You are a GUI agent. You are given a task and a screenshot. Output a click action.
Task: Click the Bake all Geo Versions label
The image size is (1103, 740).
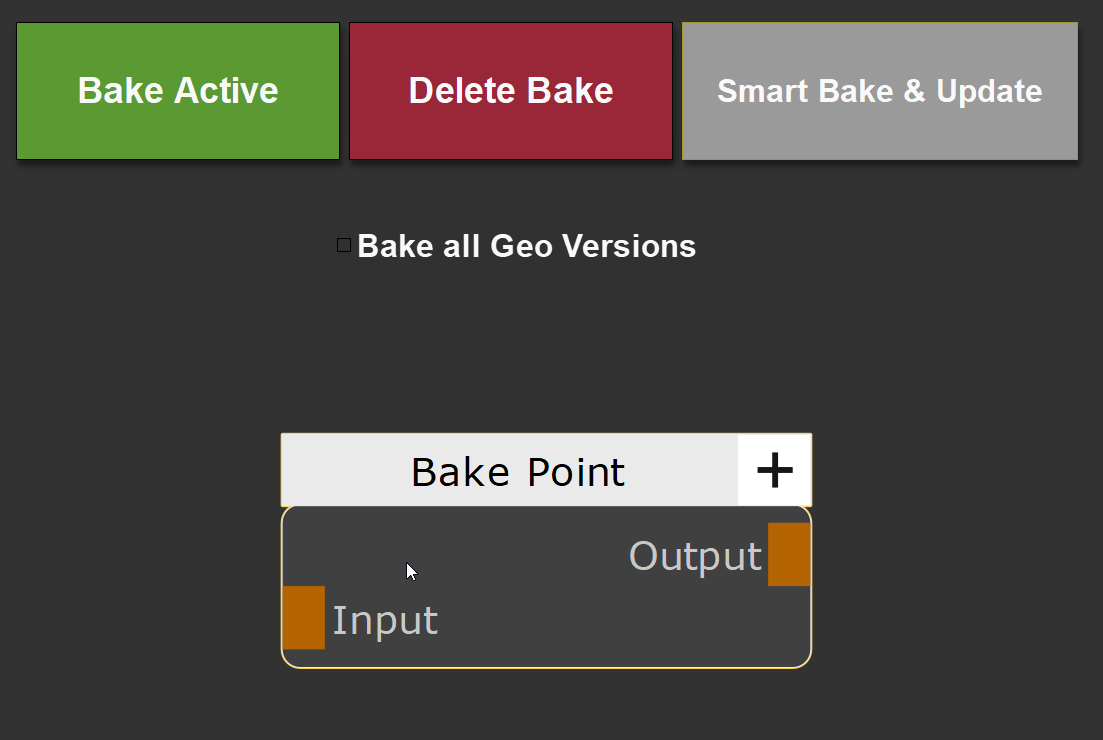(526, 246)
